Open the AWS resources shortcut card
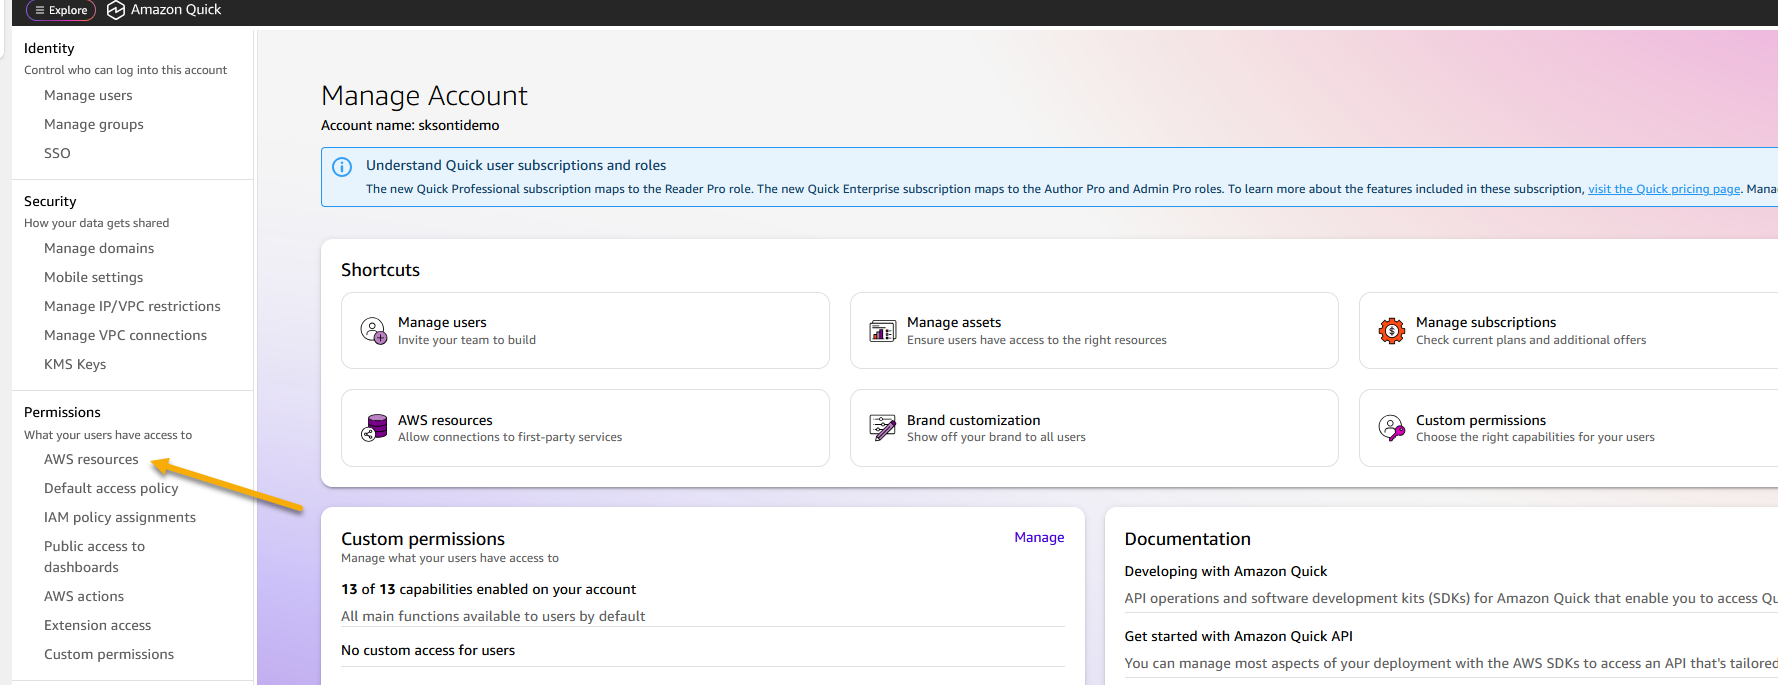Image resolution: width=1778 pixels, height=685 pixels. [585, 428]
